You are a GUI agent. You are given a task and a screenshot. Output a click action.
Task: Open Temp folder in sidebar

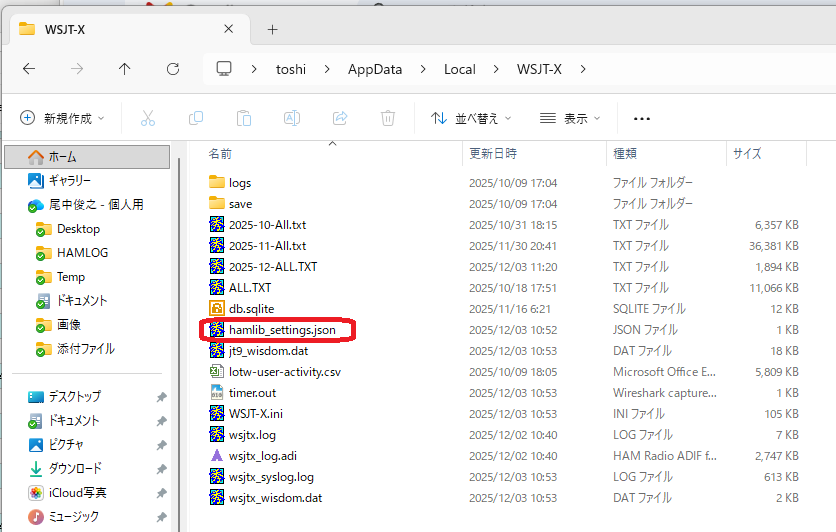[70, 277]
